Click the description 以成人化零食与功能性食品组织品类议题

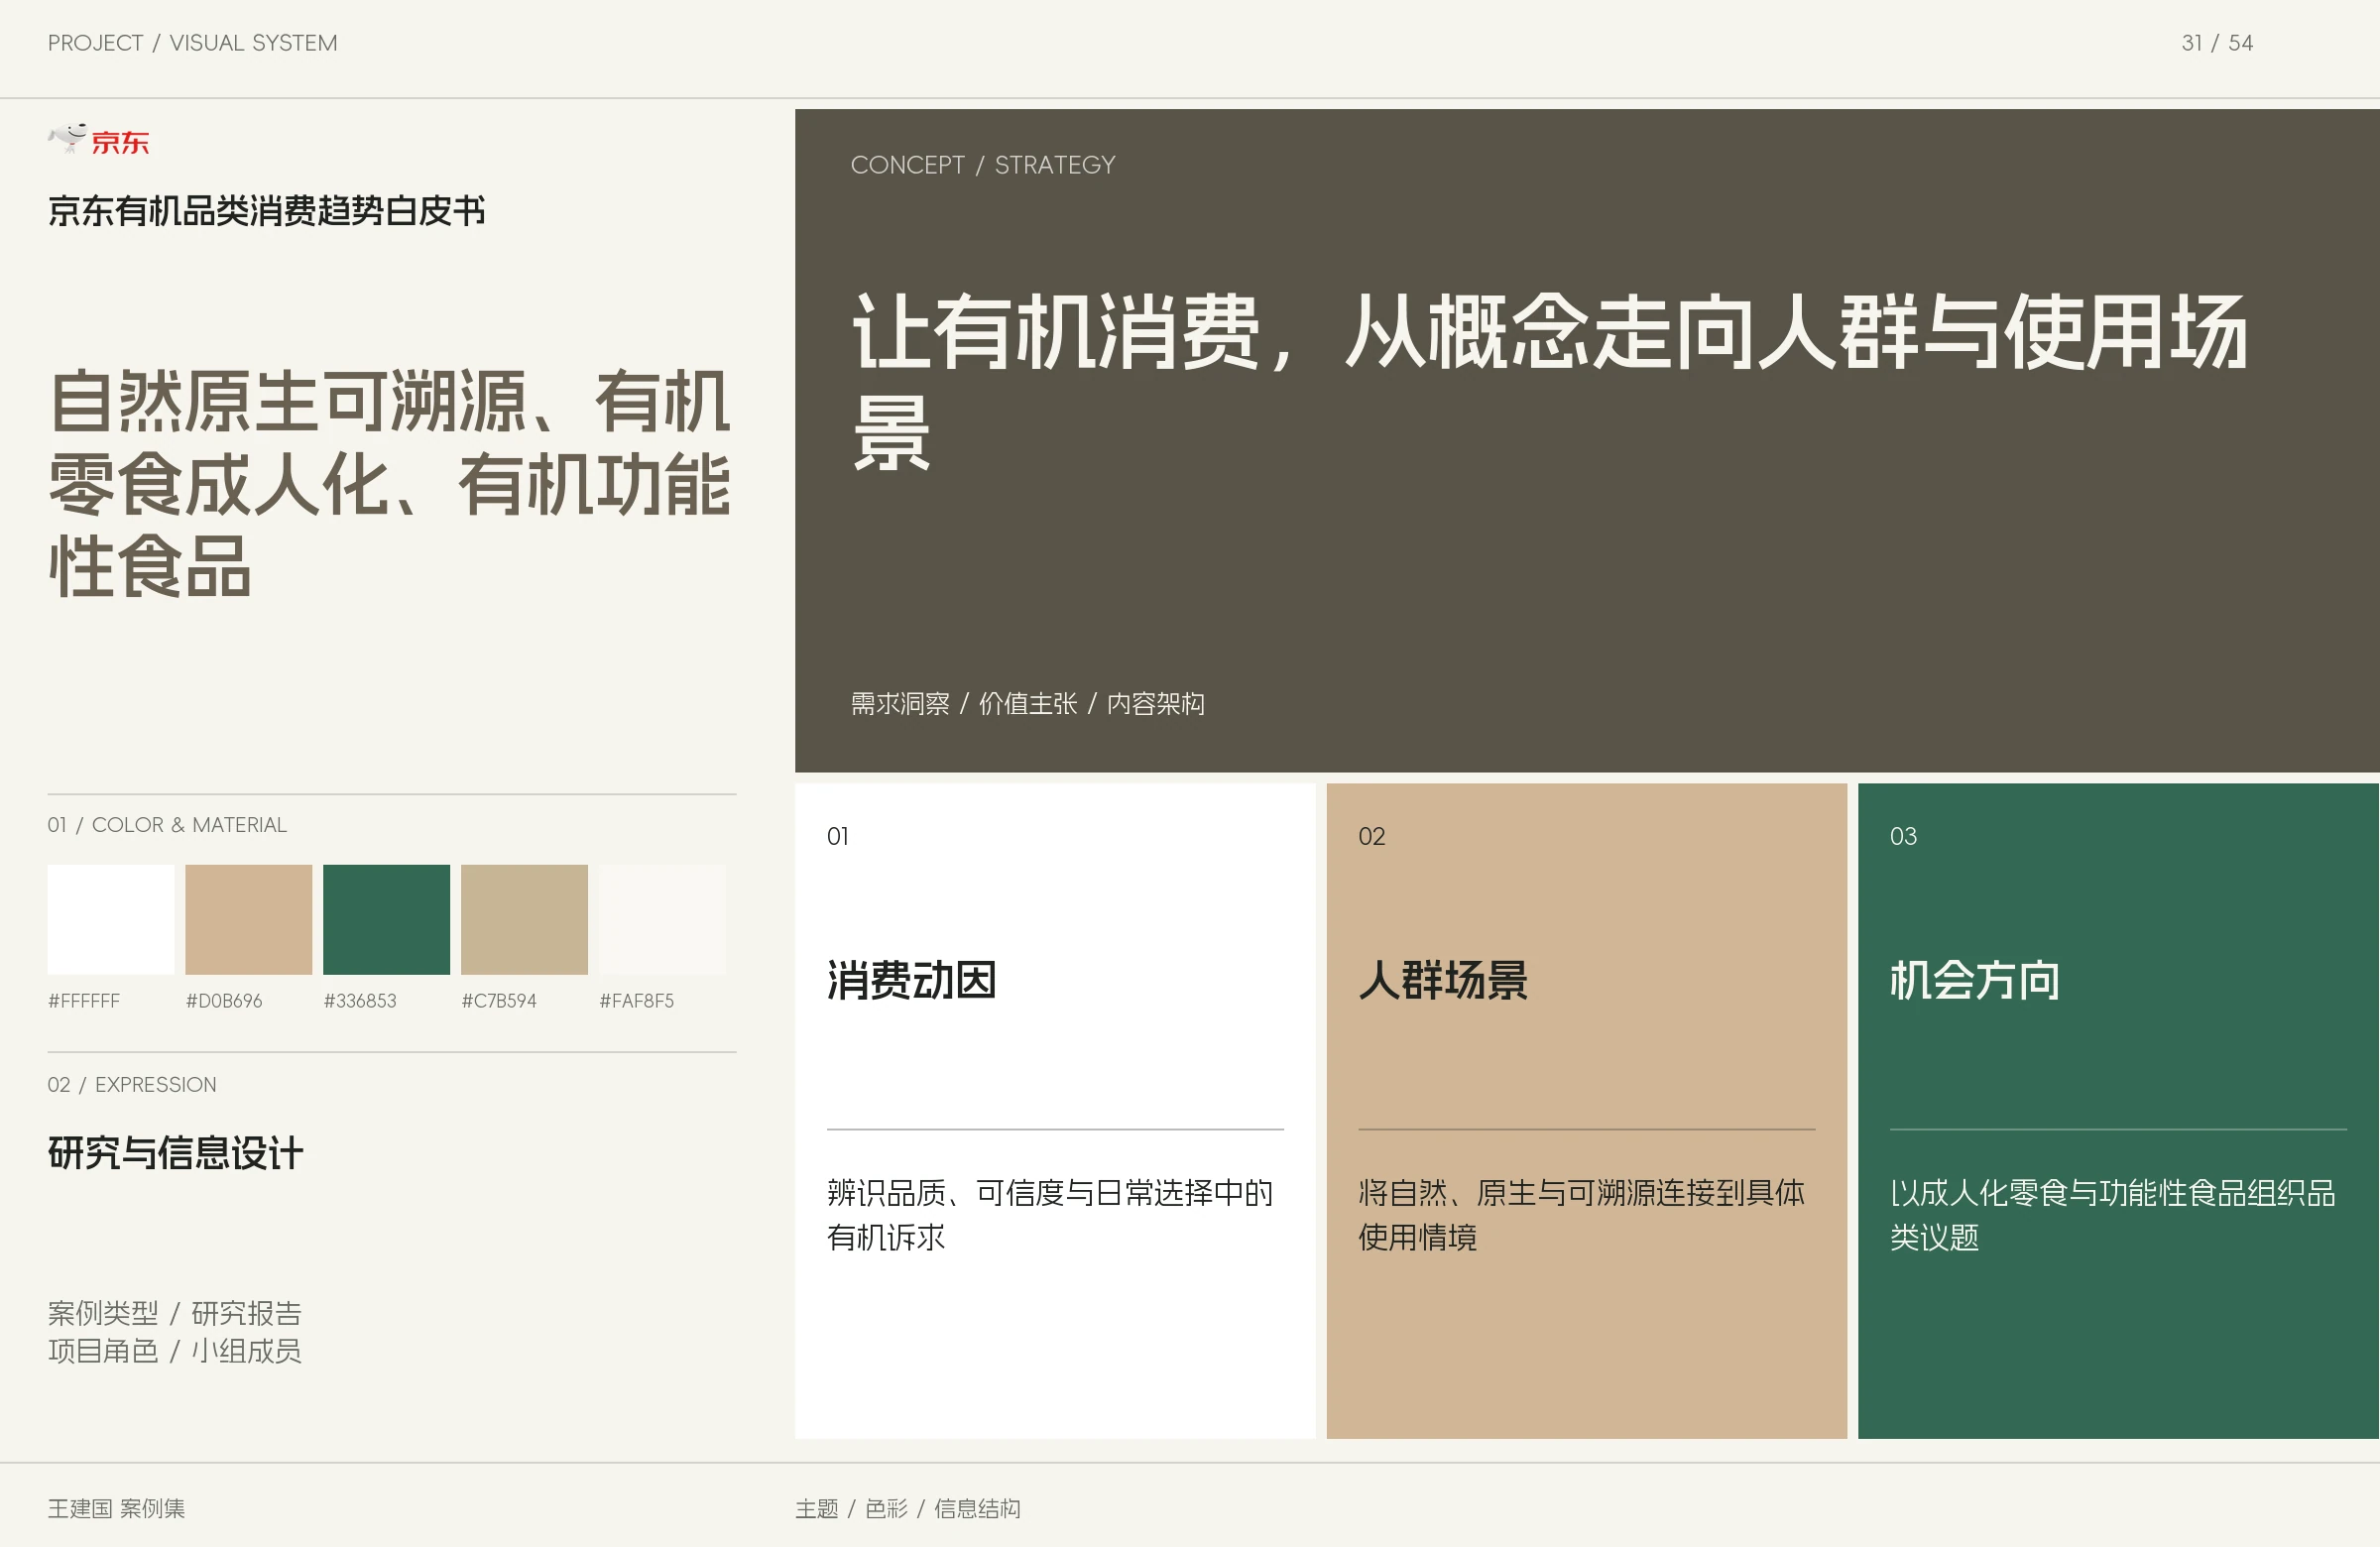click(2113, 1215)
